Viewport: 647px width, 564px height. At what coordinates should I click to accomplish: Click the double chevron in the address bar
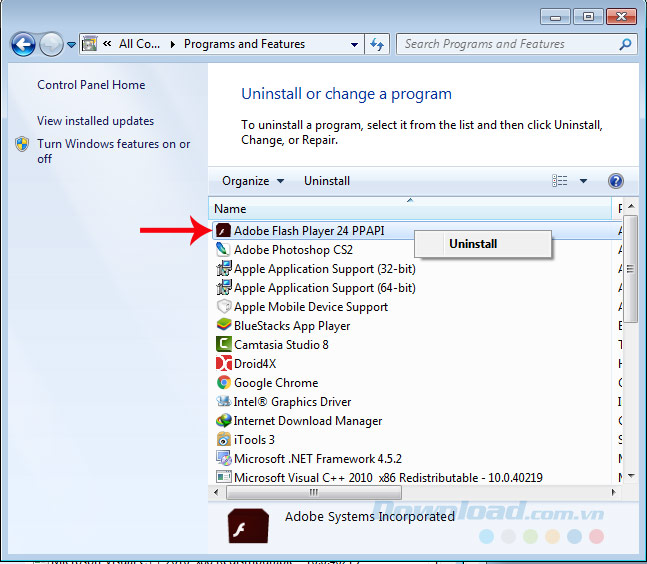tap(107, 43)
